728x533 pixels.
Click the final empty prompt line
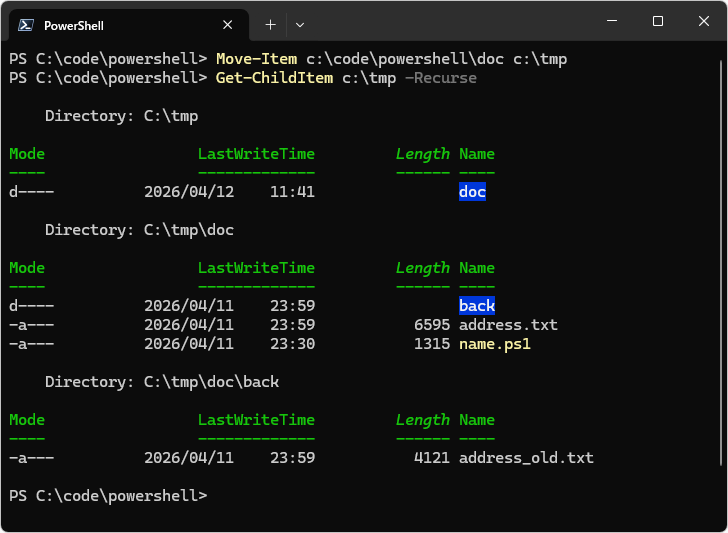(108, 496)
